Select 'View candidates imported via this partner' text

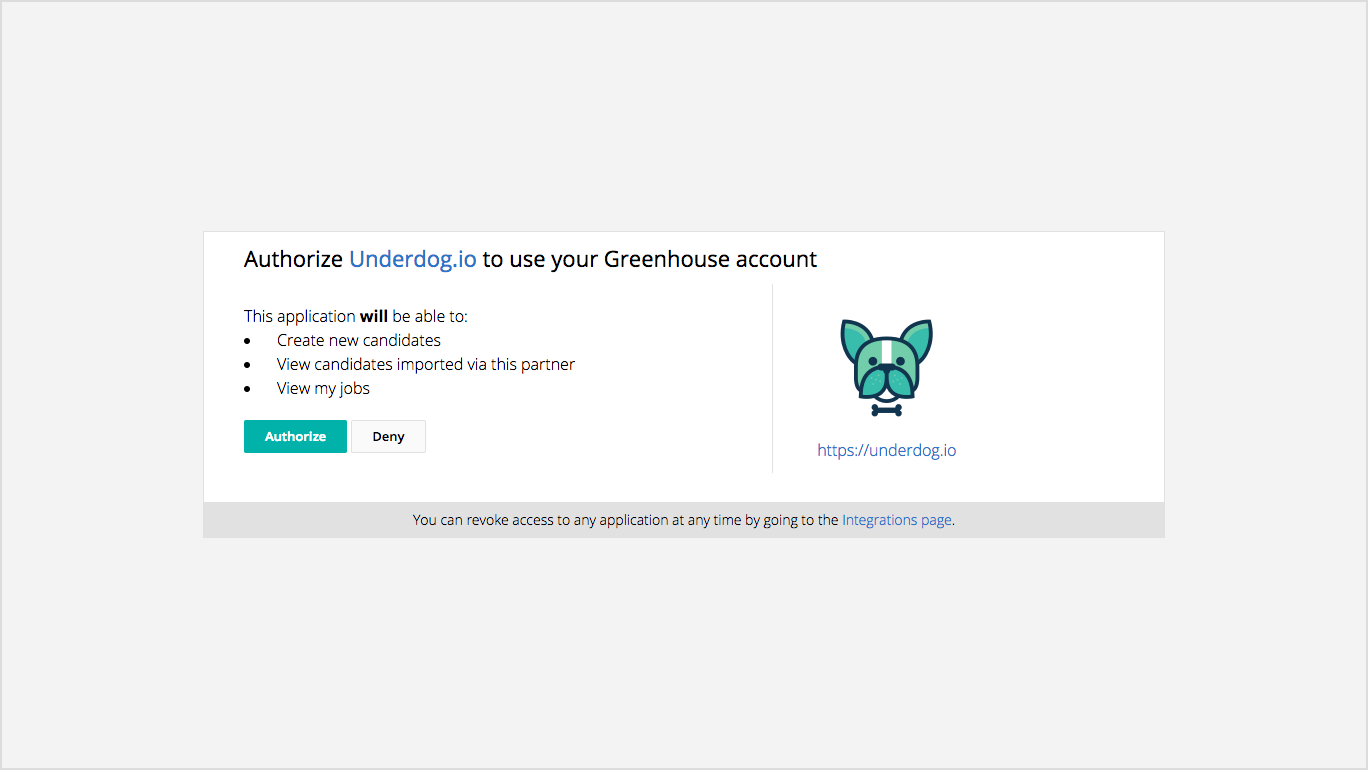426,364
